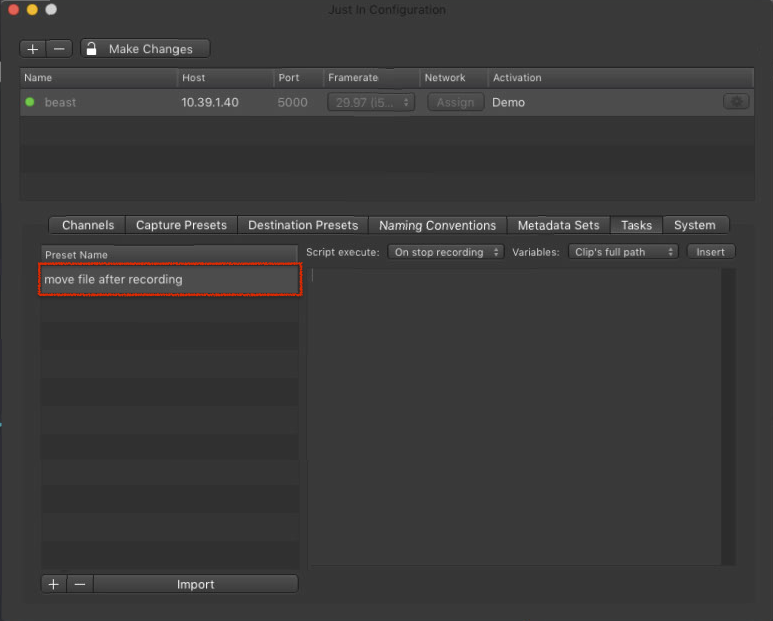Click the Import button

[196, 585]
